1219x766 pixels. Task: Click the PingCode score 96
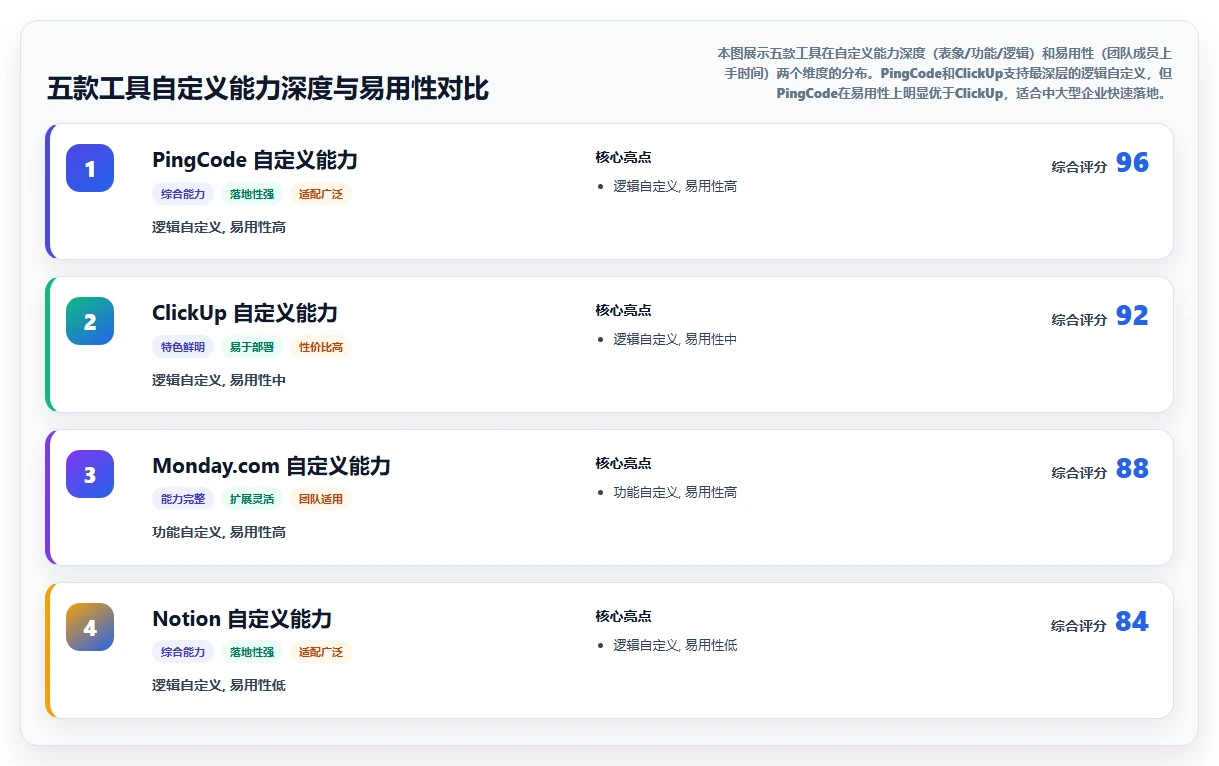(1132, 163)
